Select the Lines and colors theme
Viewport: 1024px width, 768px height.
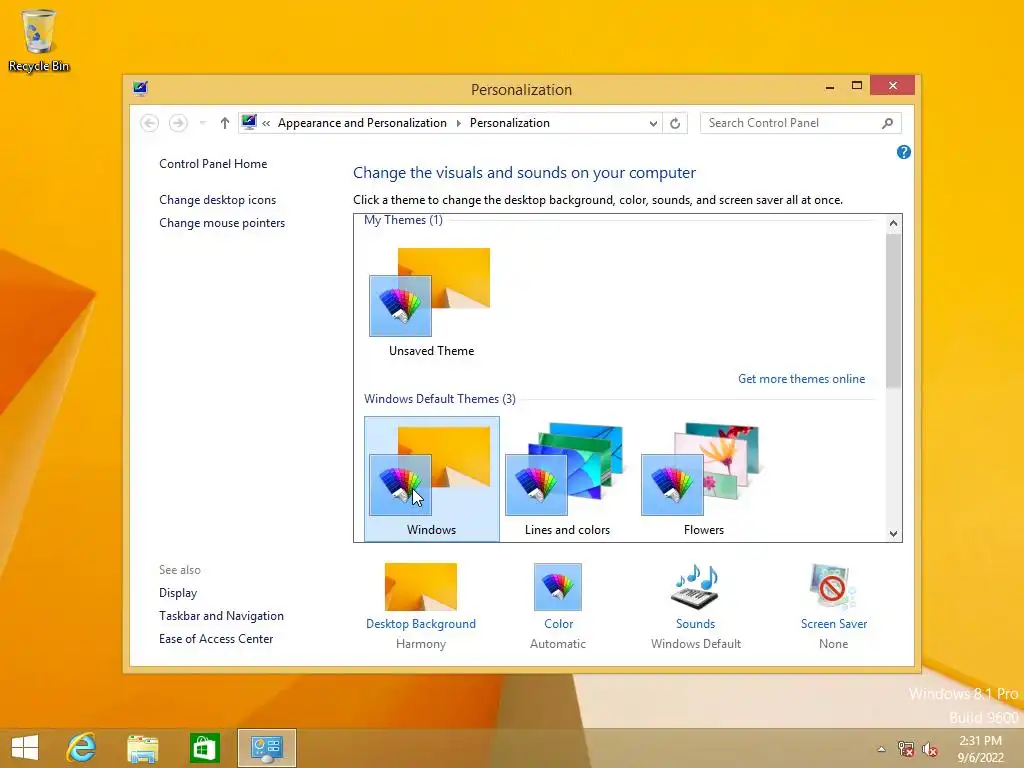[568, 479]
